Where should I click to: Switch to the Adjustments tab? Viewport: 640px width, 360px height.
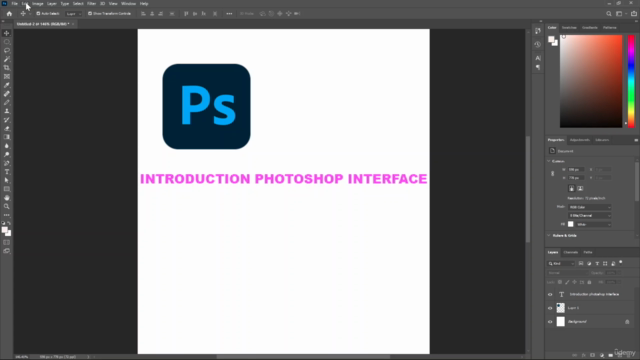[580, 140]
